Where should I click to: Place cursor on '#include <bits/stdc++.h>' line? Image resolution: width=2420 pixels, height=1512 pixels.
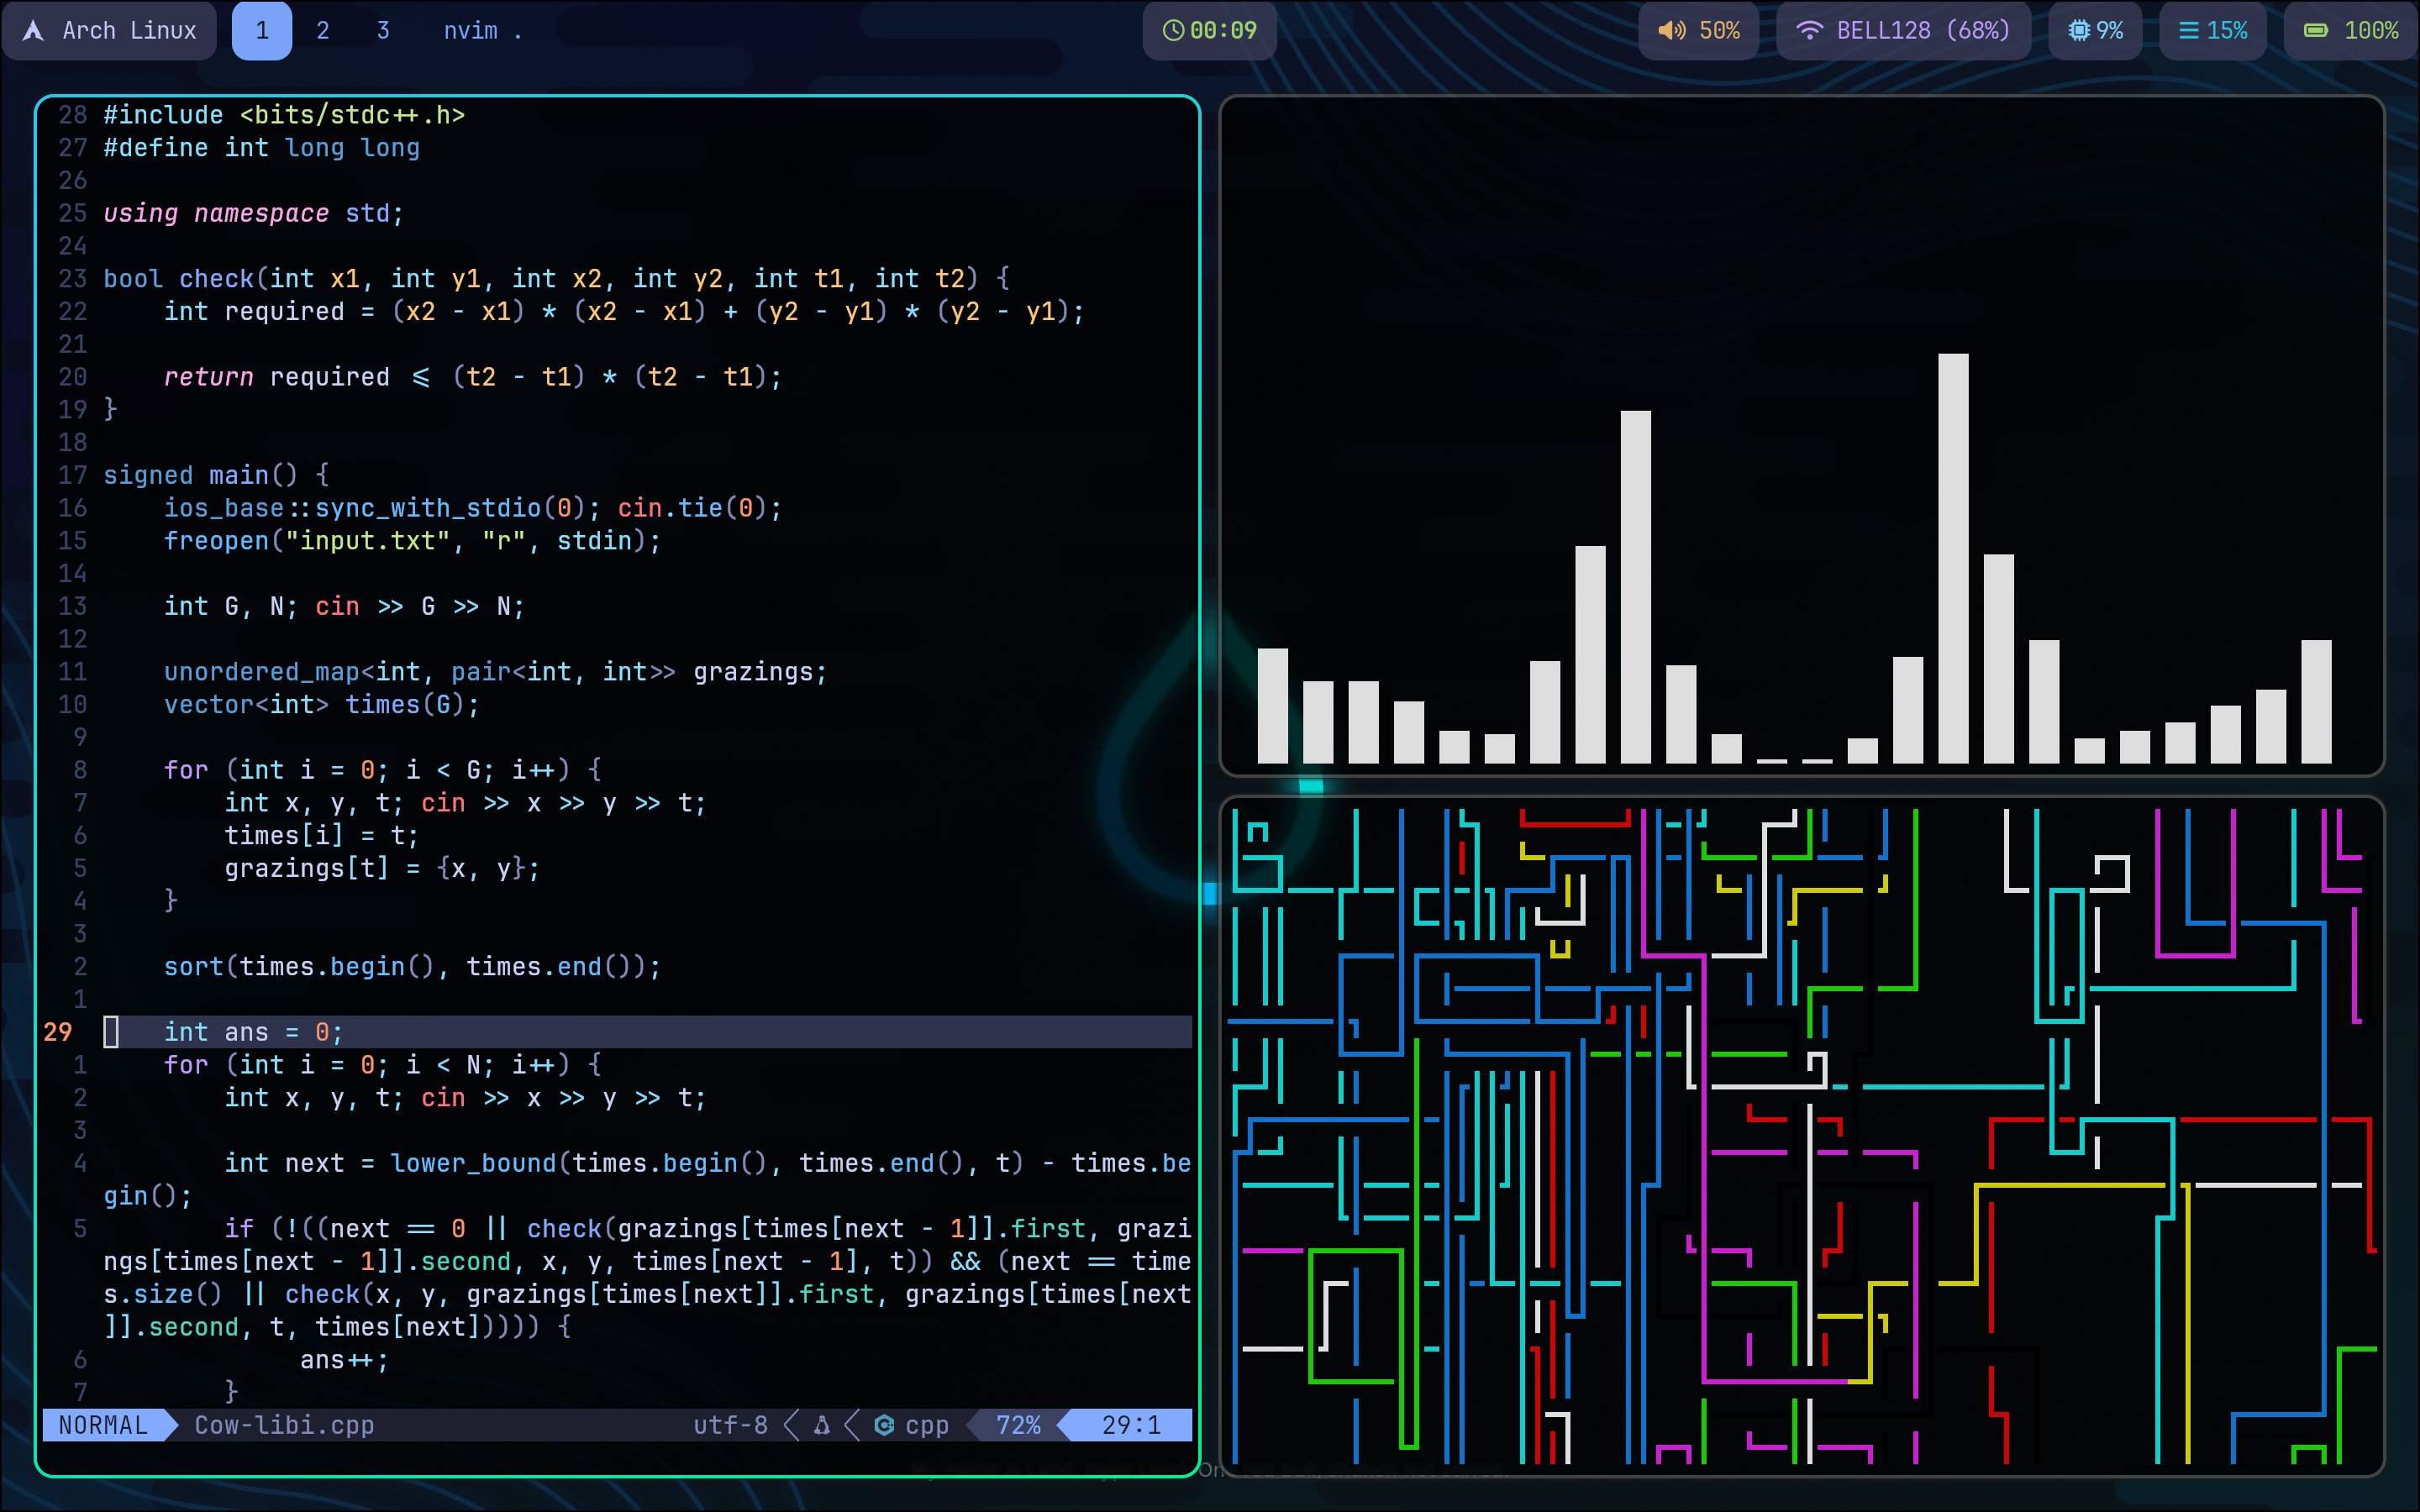[x=284, y=115]
